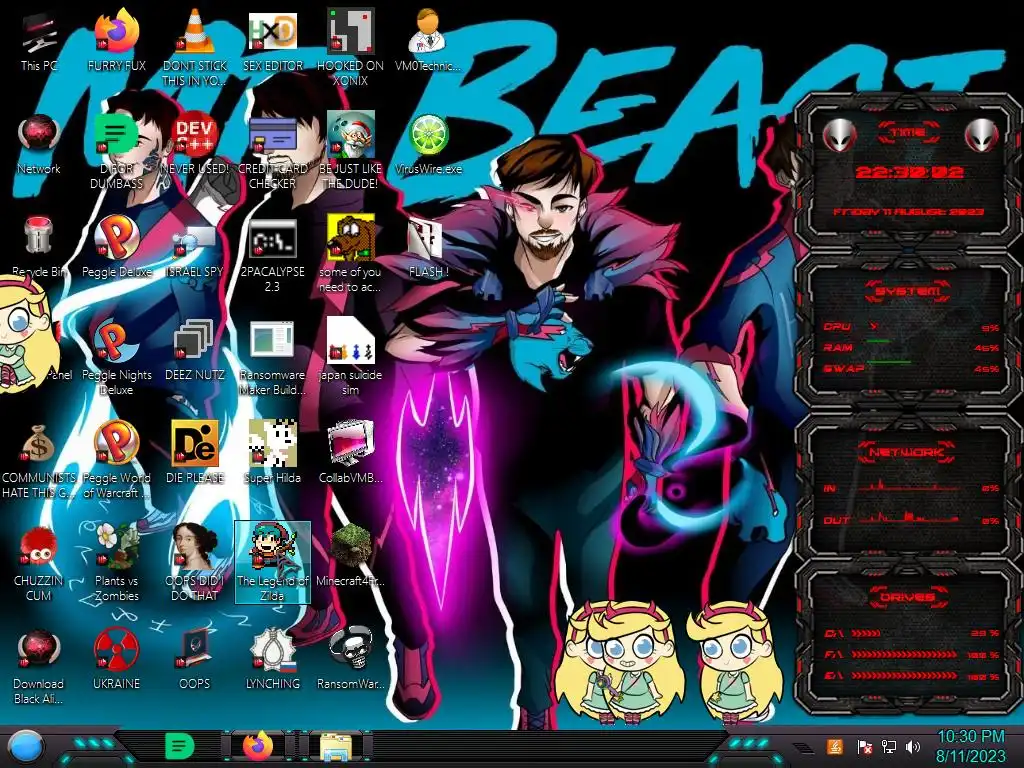Click the SYSTEM widget header

tap(908, 291)
